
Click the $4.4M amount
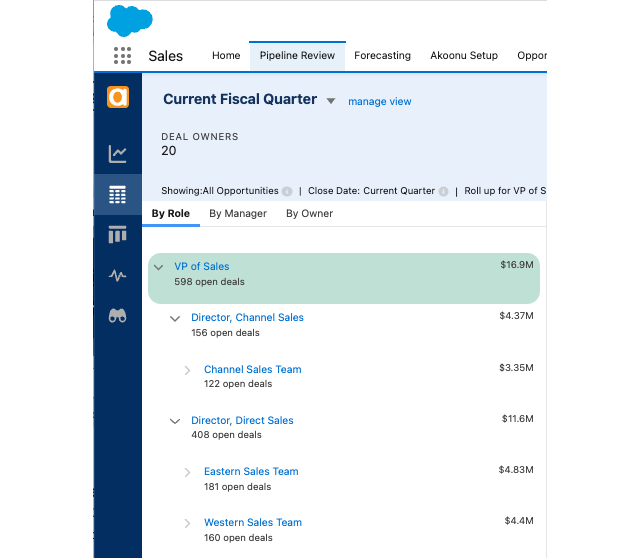point(519,521)
